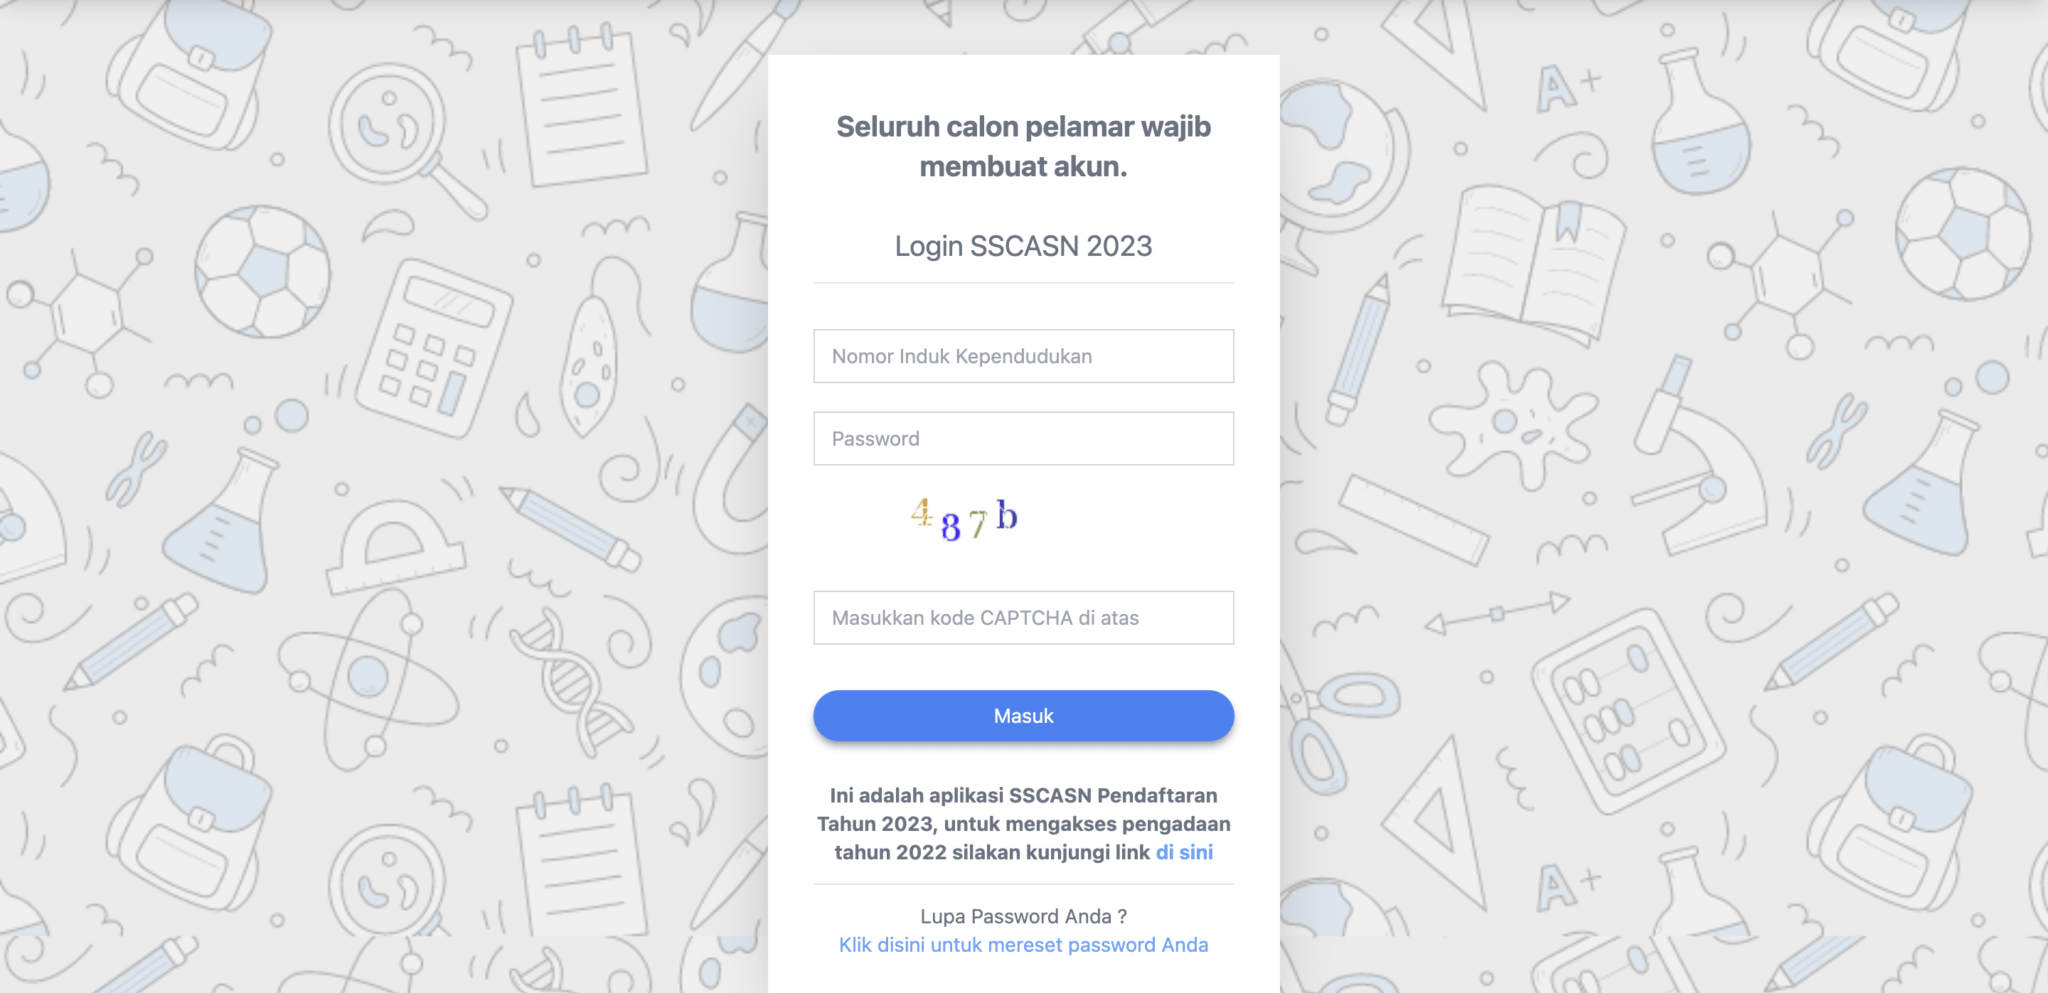This screenshot has height=993, width=2048.
Task: Click the Nomor Induk Kependudukan field
Action: 1023,356
